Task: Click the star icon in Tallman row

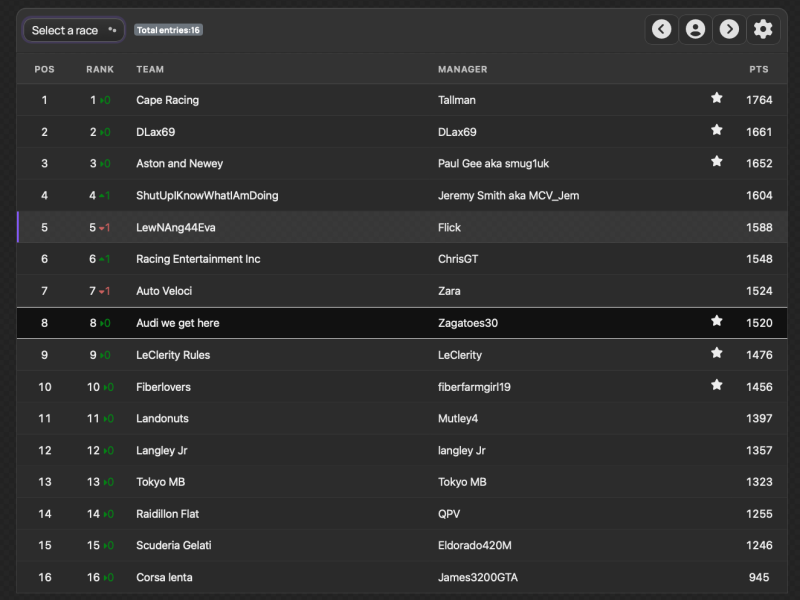Action: [x=716, y=98]
